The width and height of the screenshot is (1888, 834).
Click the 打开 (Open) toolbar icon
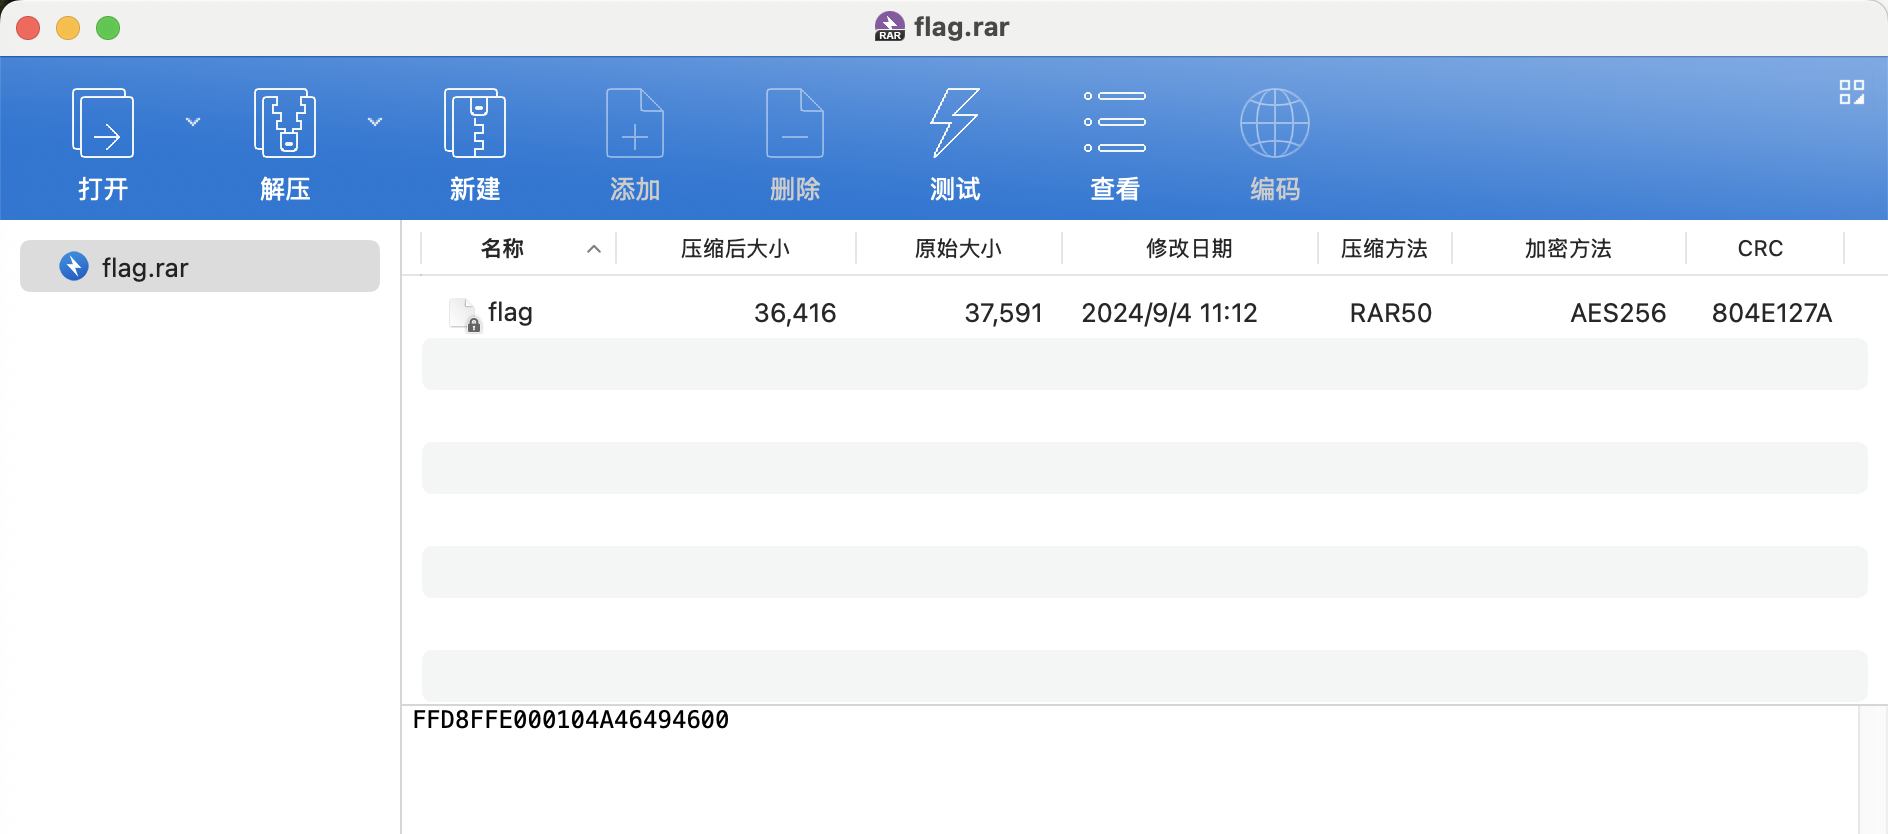[x=103, y=123]
